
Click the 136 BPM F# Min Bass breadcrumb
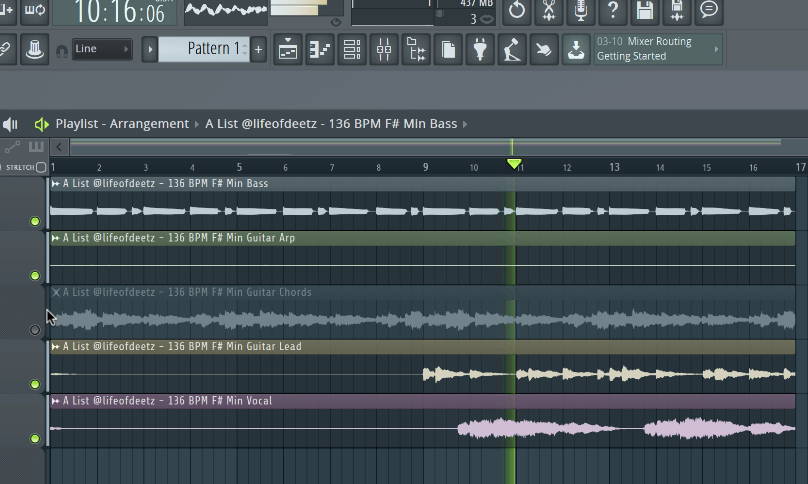331,124
